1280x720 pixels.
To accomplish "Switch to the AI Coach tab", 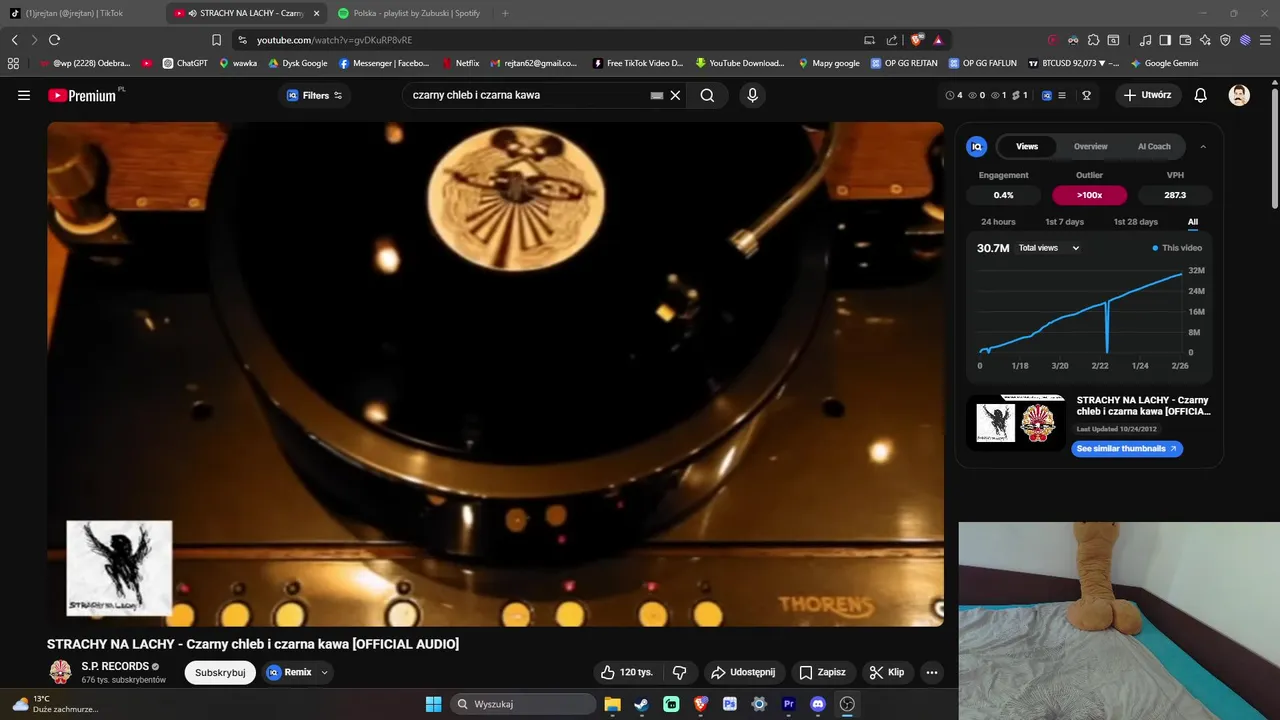I will coord(1154,146).
